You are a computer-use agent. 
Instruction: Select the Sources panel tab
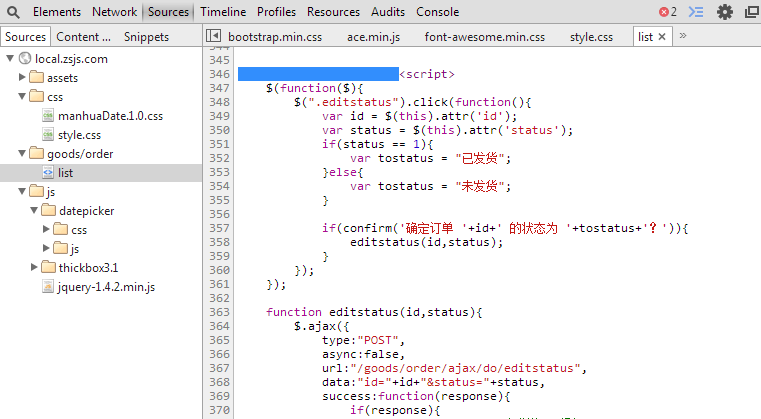[168, 12]
